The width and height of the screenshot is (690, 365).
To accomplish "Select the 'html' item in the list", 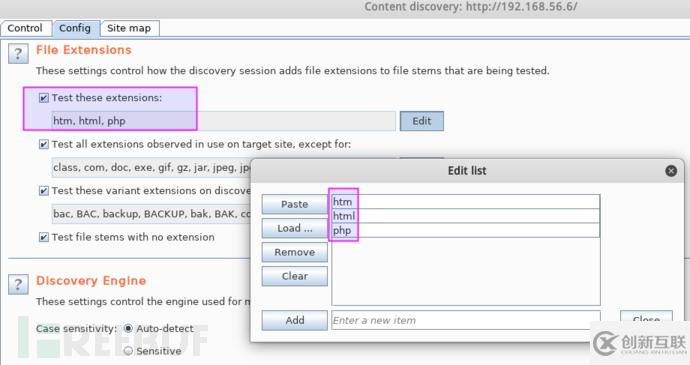I will tap(466, 216).
